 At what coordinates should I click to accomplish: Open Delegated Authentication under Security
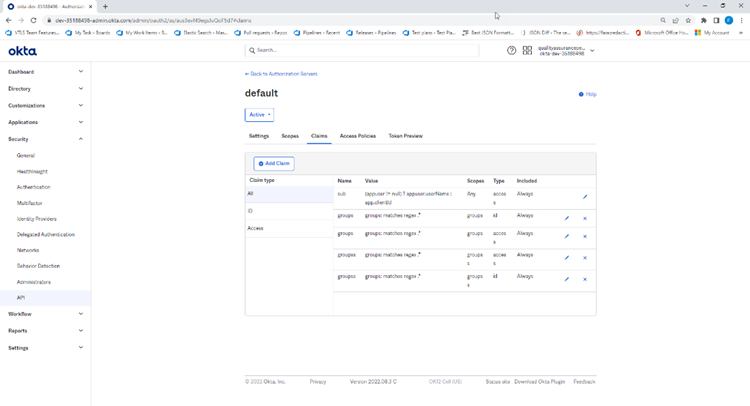pos(46,234)
